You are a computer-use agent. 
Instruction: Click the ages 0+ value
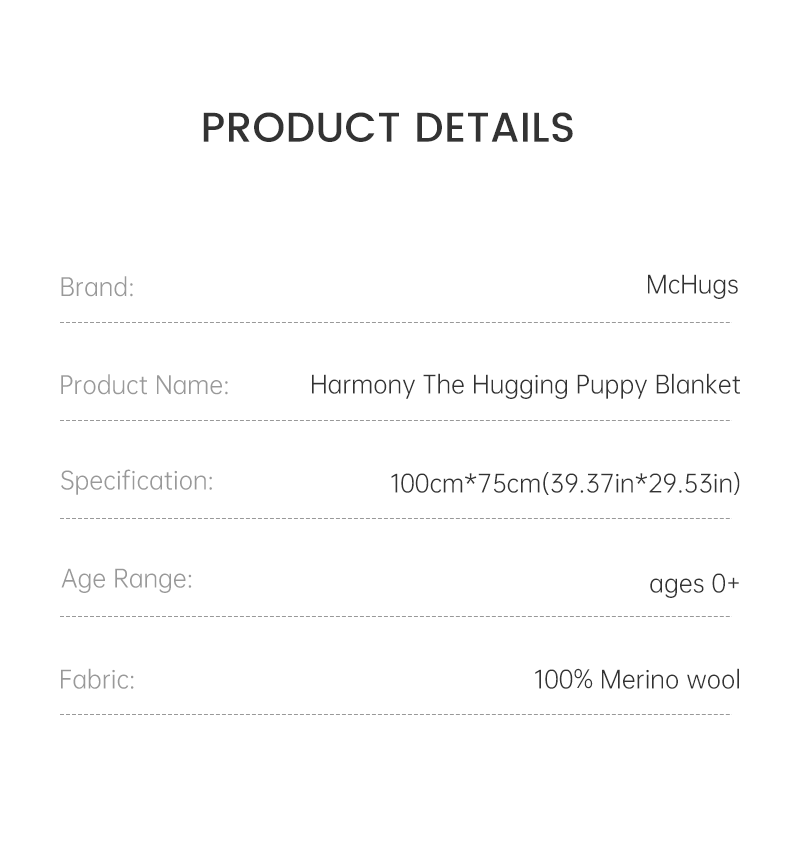[694, 583]
